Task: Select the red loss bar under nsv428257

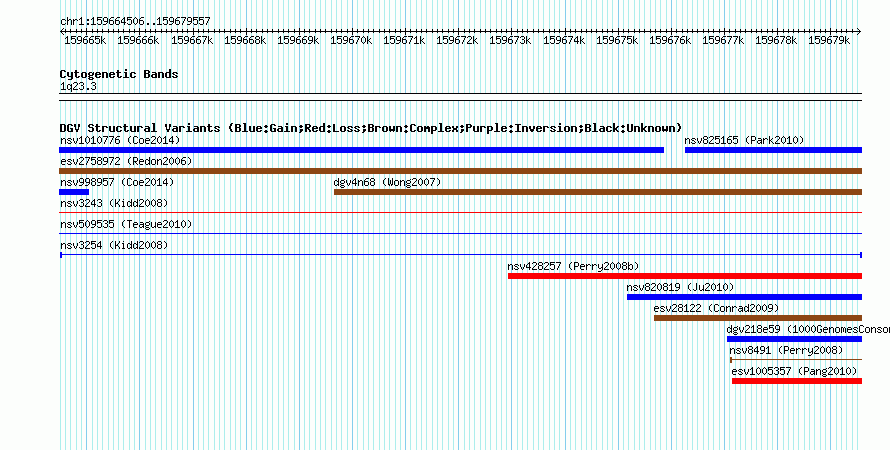Action: [685, 276]
